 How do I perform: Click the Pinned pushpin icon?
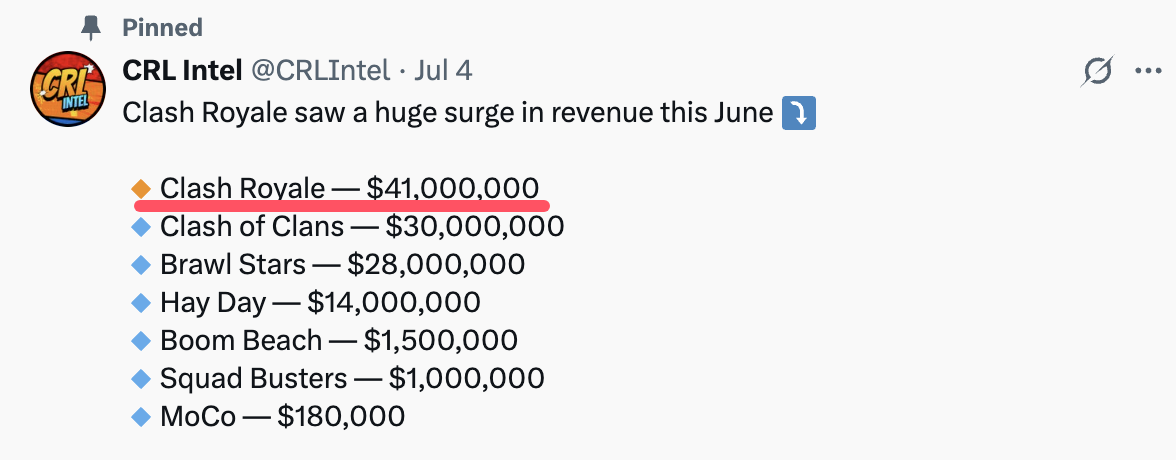92,29
